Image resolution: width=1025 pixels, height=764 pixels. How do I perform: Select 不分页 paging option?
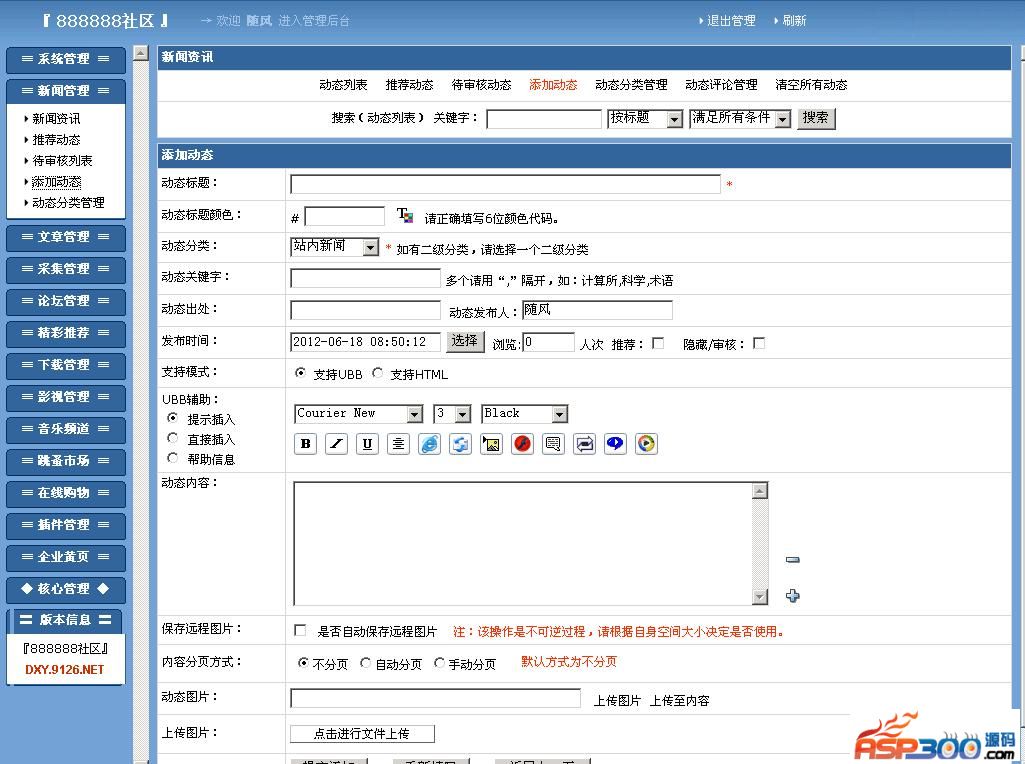tap(303, 663)
